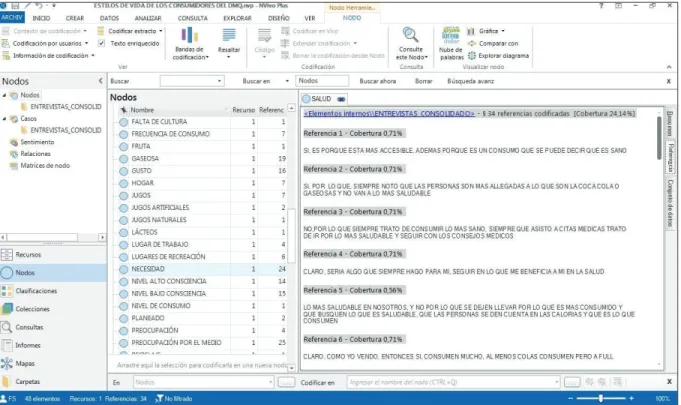The height and width of the screenshot is (405, 681).
Task: Close the find bar with X
Action: coord(669,81)
